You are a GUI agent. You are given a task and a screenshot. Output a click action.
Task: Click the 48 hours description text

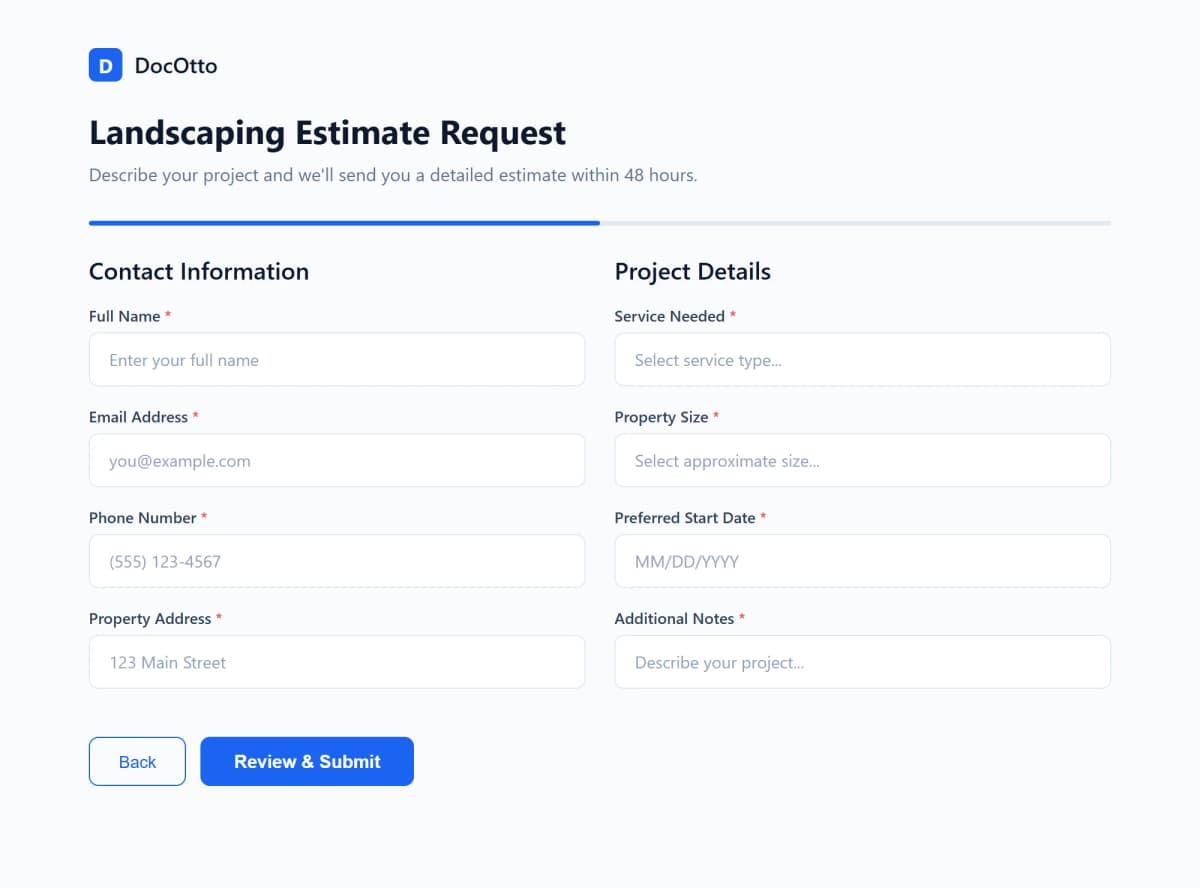[x=393, y=174]
